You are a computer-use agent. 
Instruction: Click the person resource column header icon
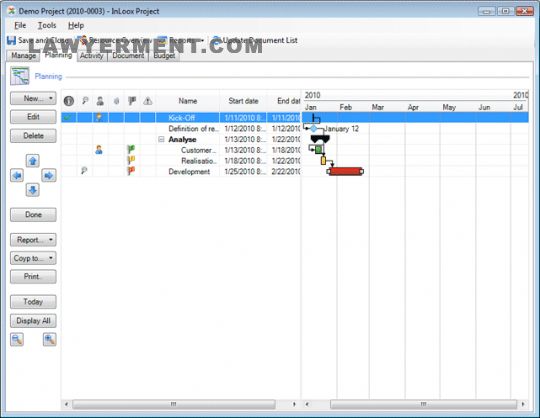tap(100, 101)
